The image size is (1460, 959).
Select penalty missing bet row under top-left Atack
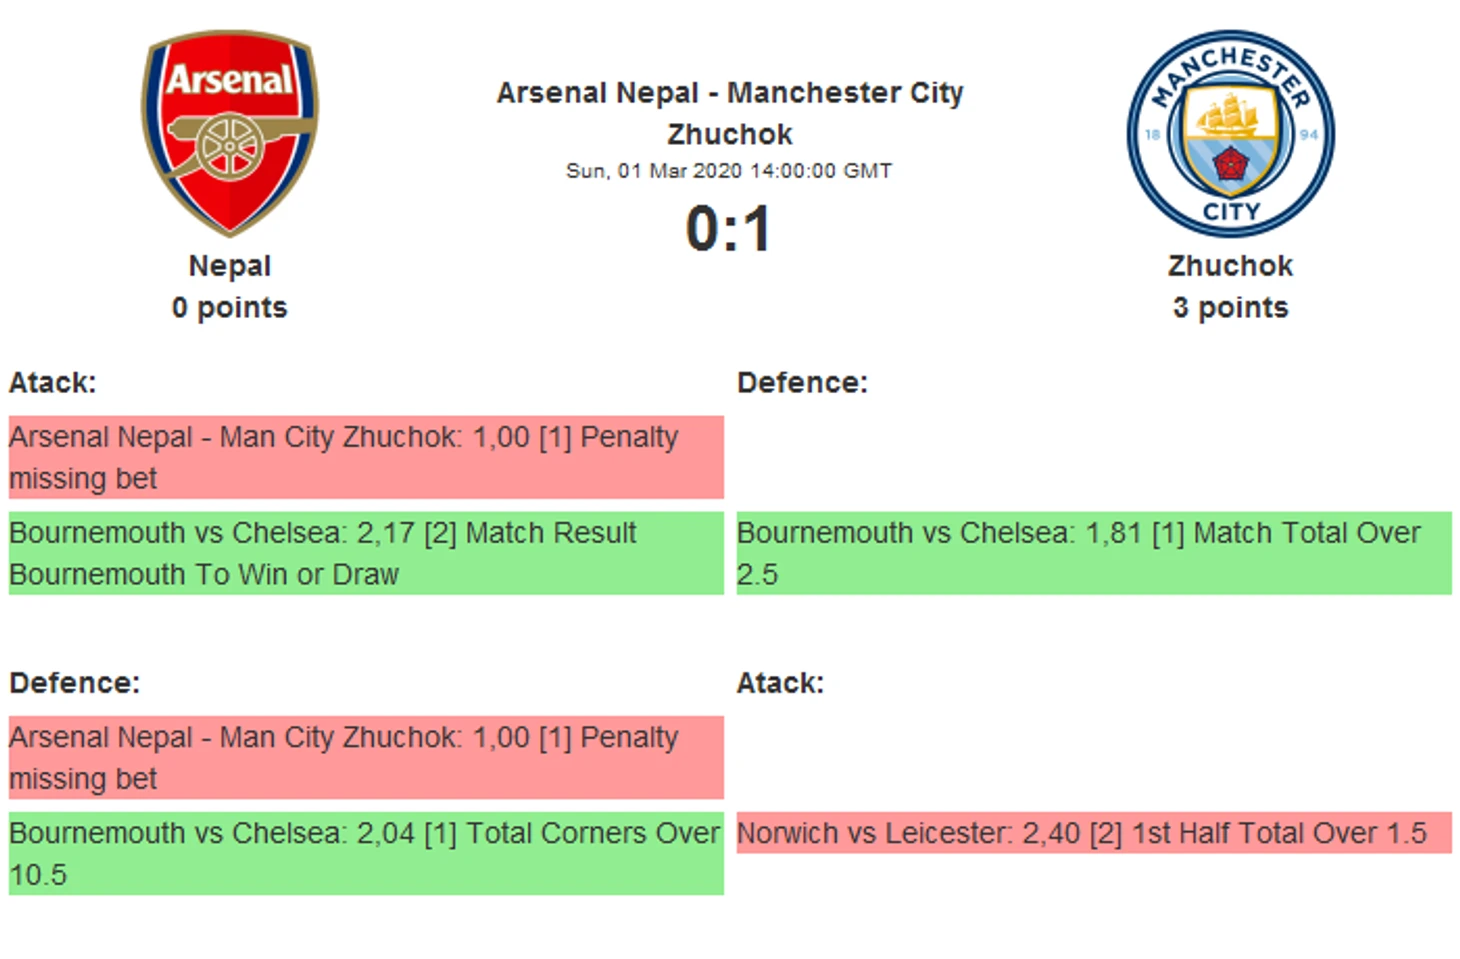[365, 457]
